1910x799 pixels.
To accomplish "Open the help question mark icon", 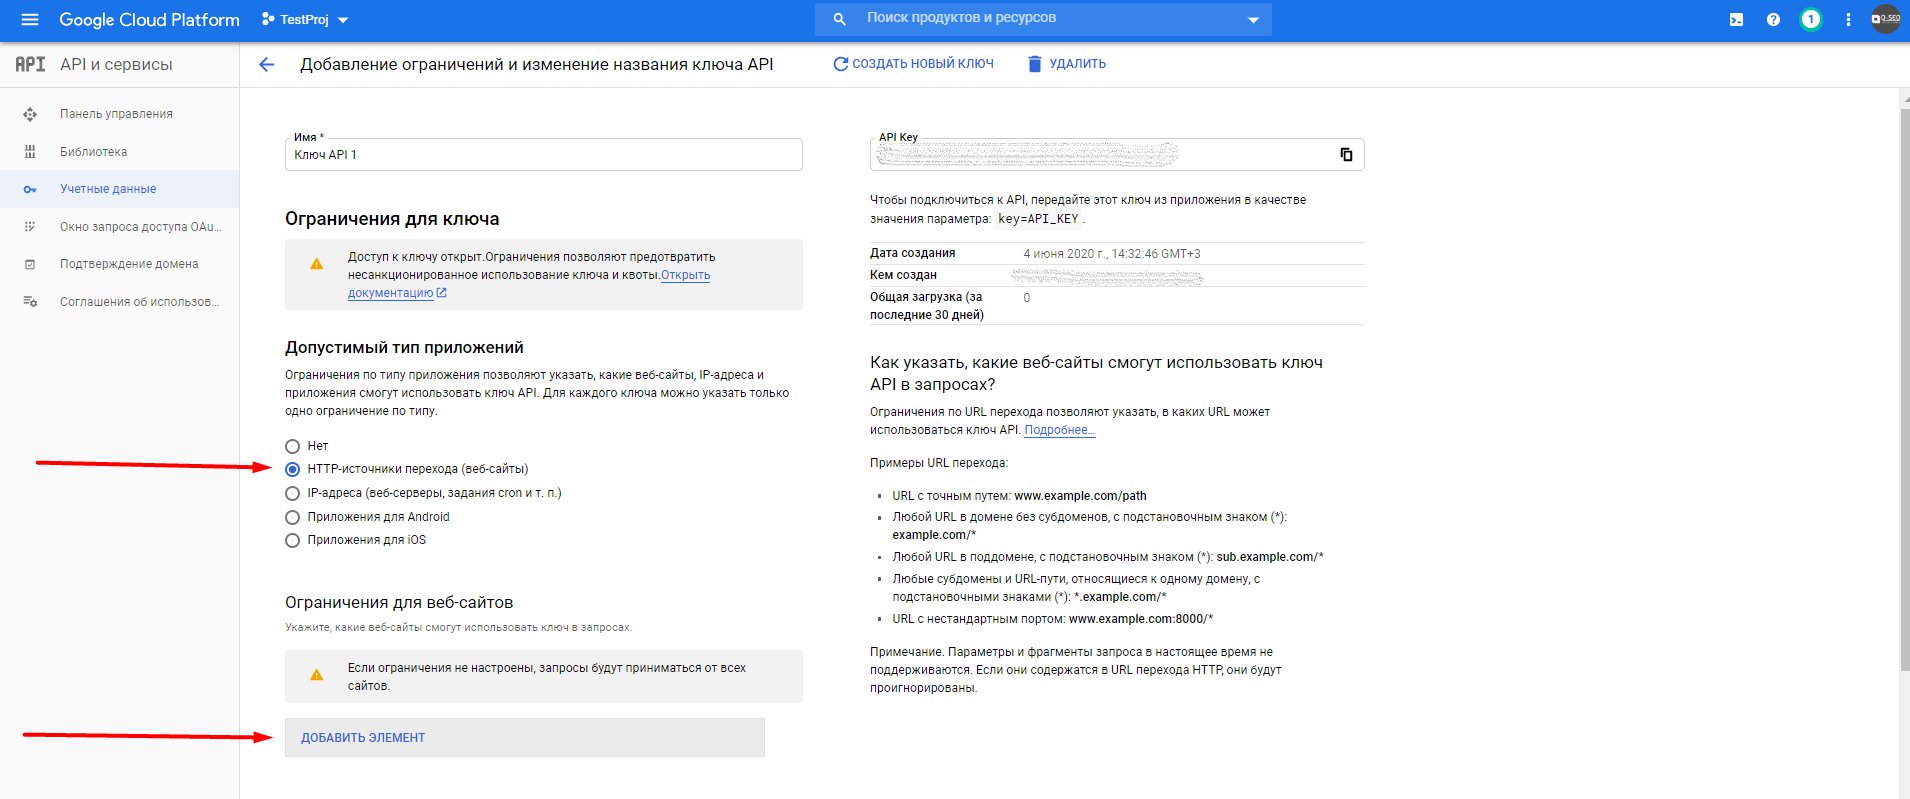I will click(1773, 20).
